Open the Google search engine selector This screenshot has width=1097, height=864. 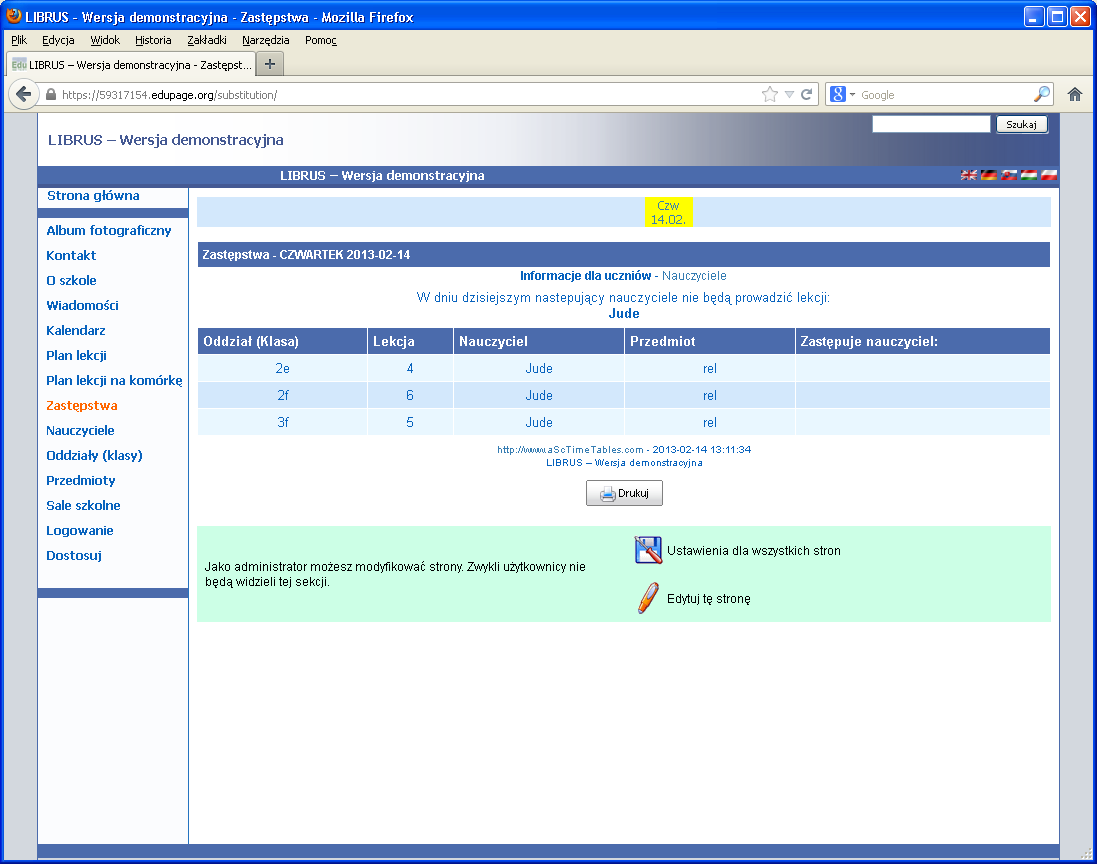point(842,94)
